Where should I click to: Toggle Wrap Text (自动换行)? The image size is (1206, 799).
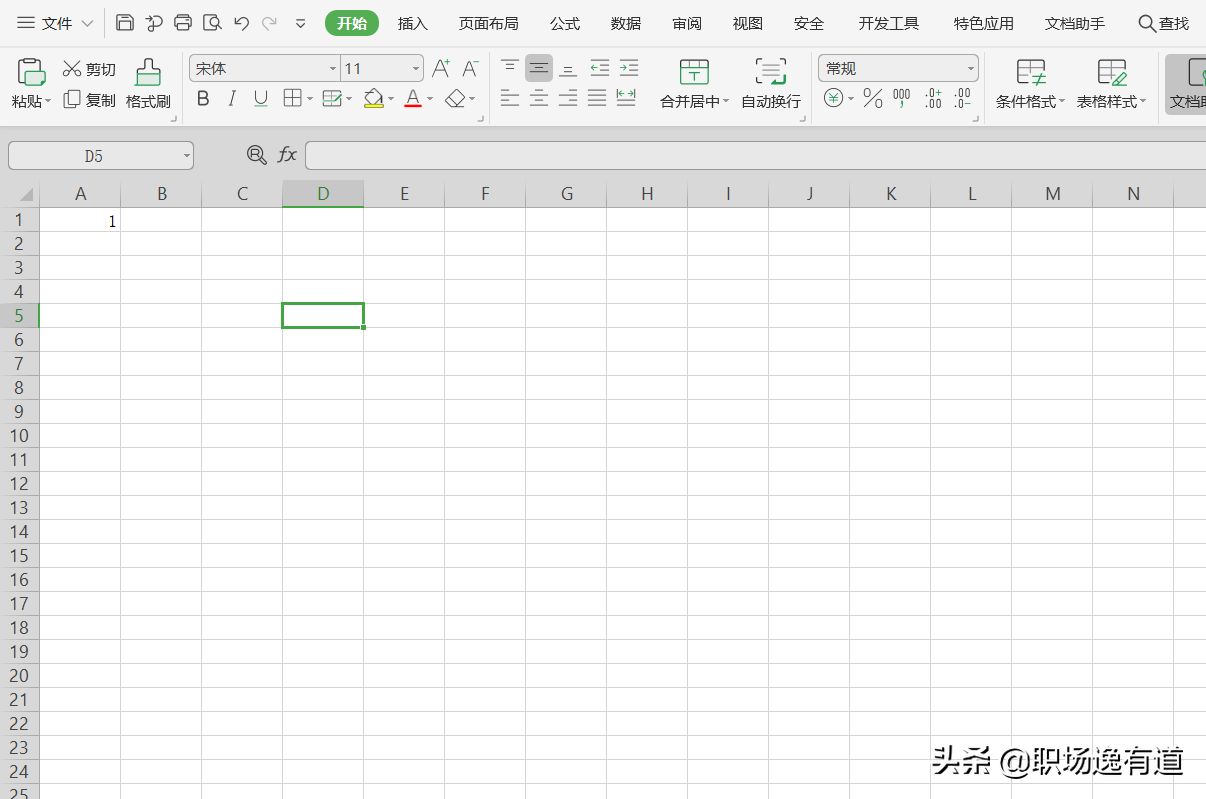(x=771, y=84)
